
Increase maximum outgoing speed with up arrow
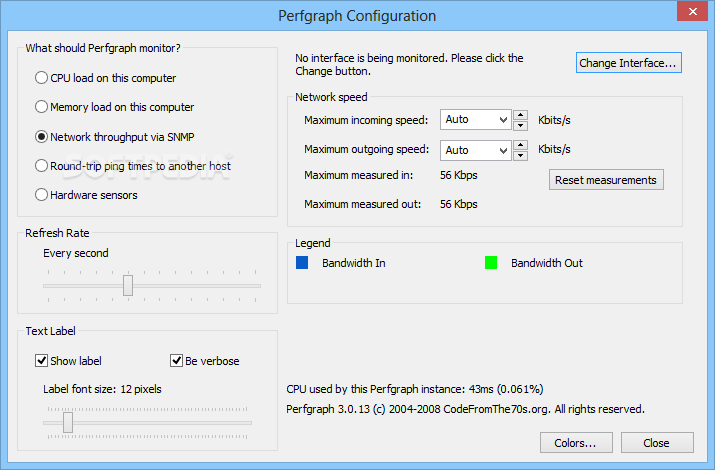(x=520, y=145)
